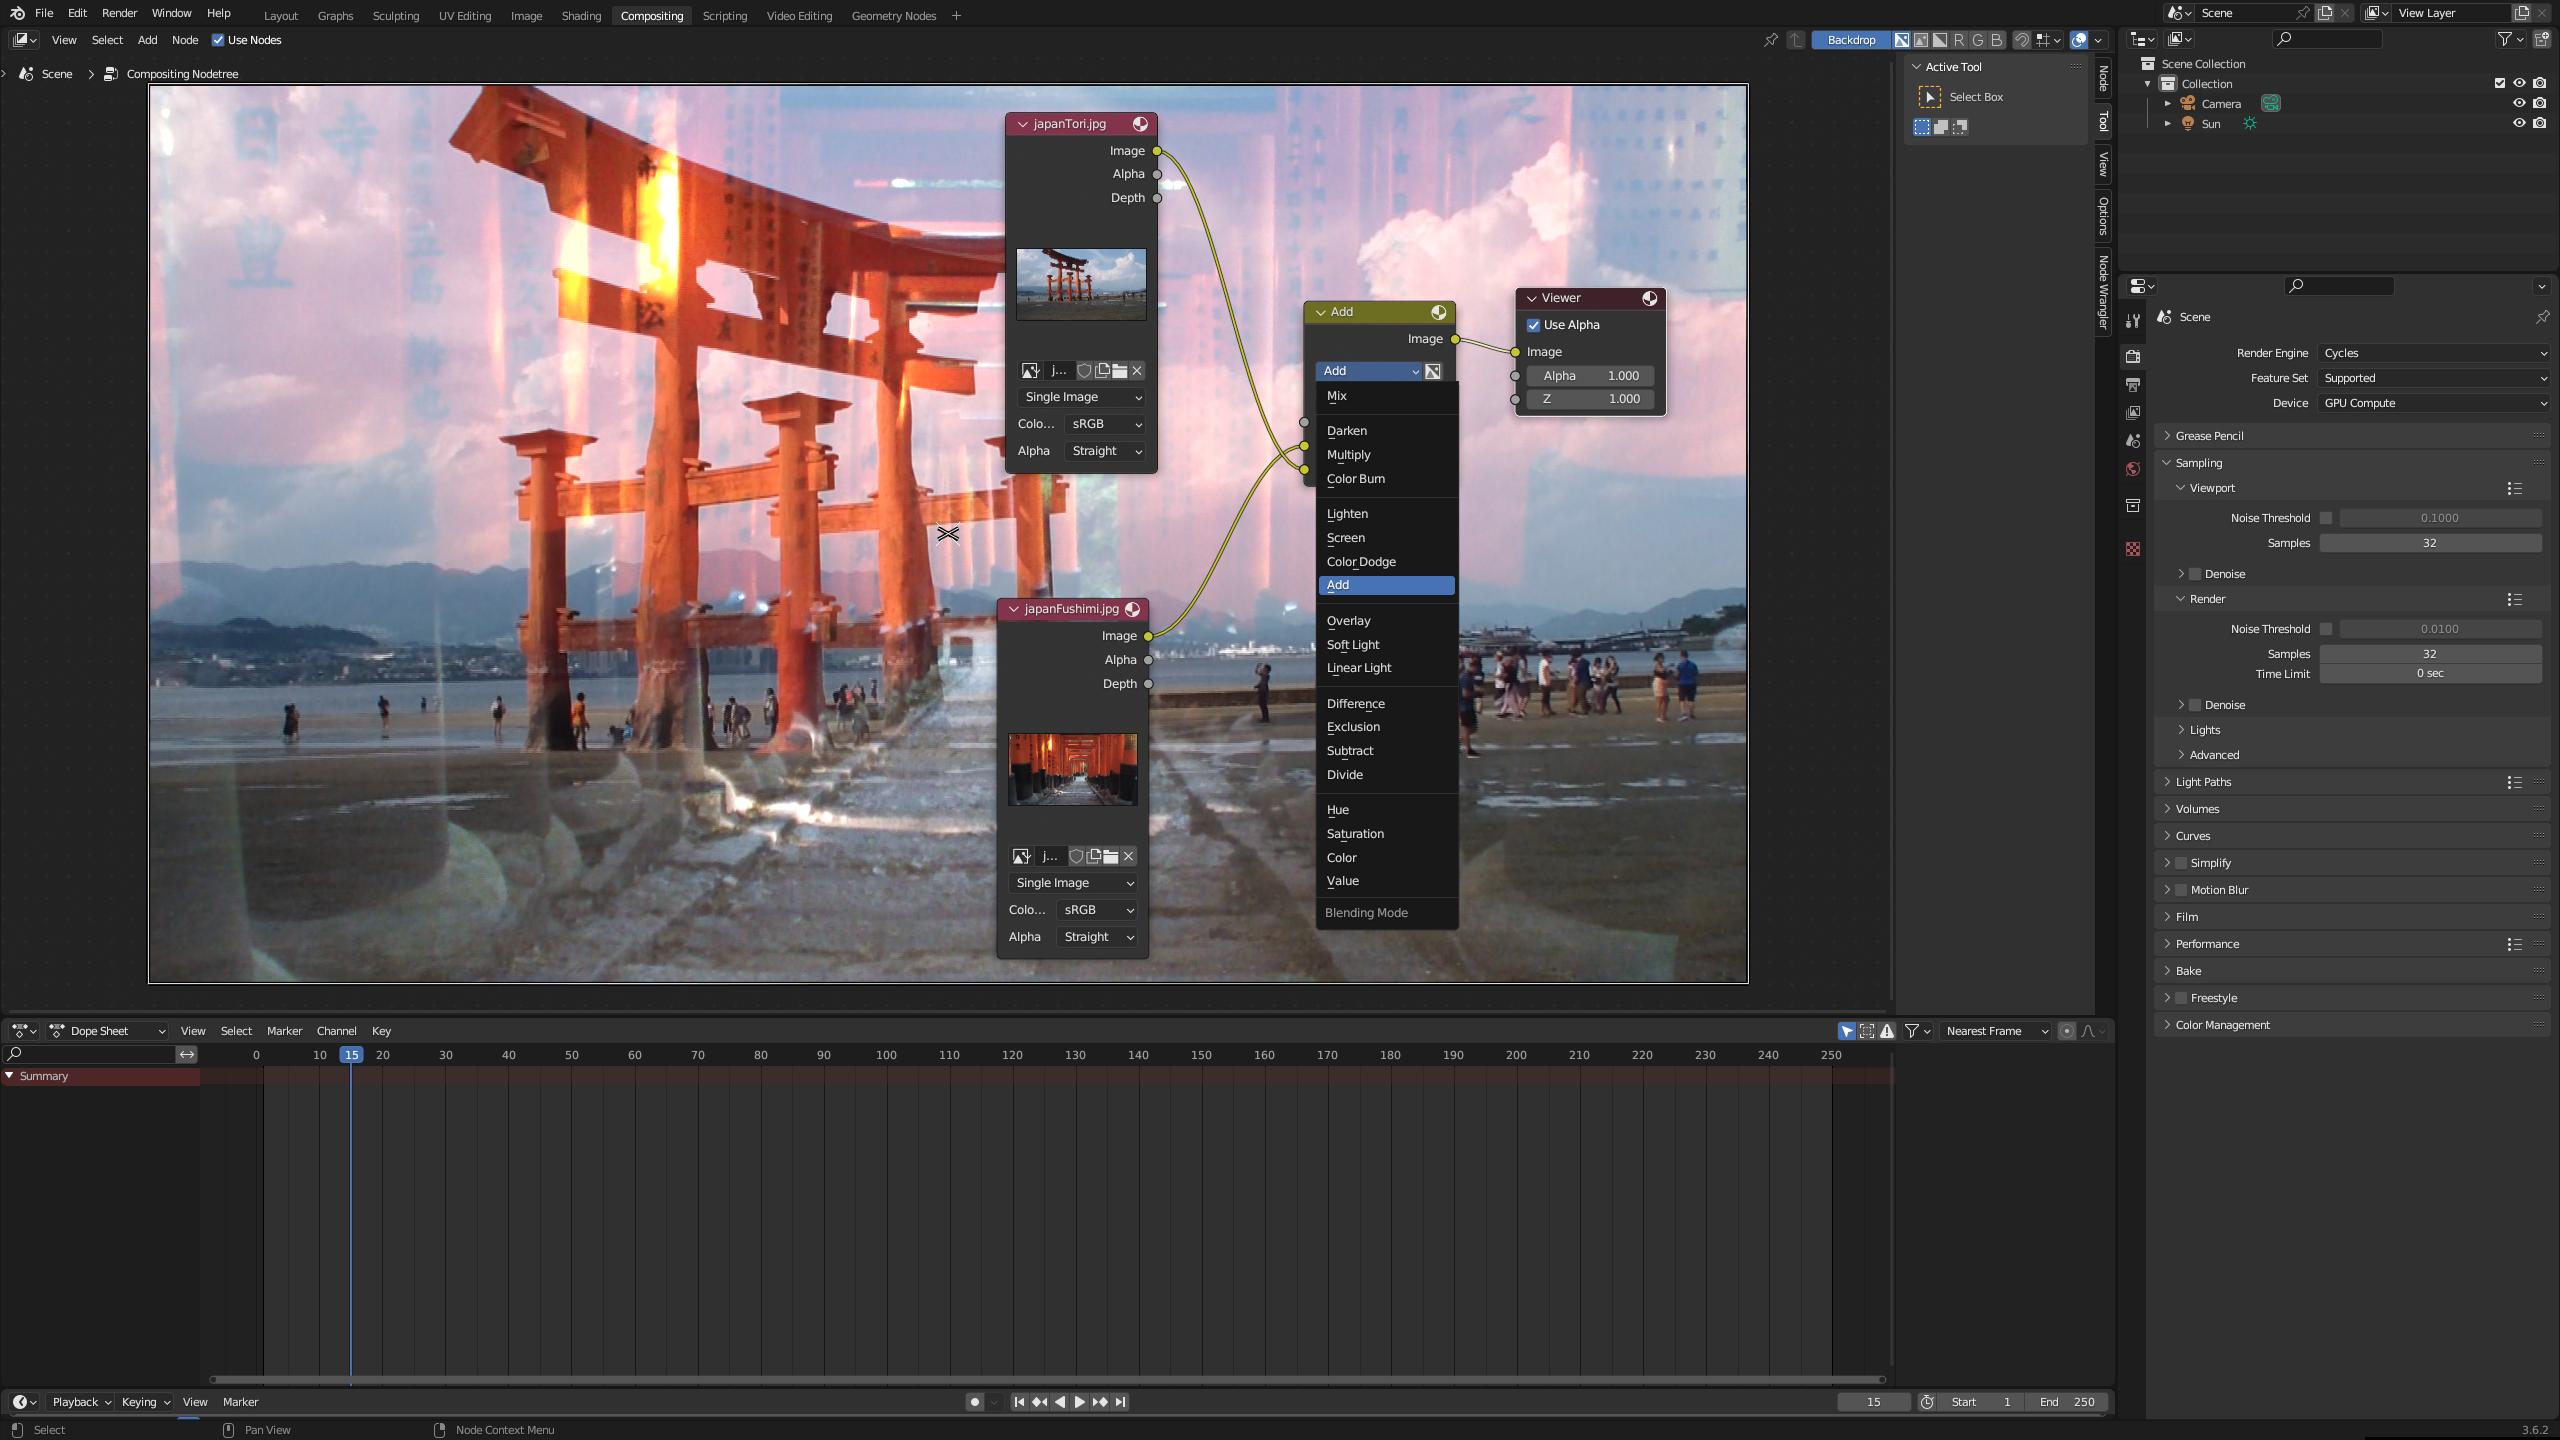Adjust the Time Limit field
This screenshot has width=2560, height=1440.
(2430, 674)
